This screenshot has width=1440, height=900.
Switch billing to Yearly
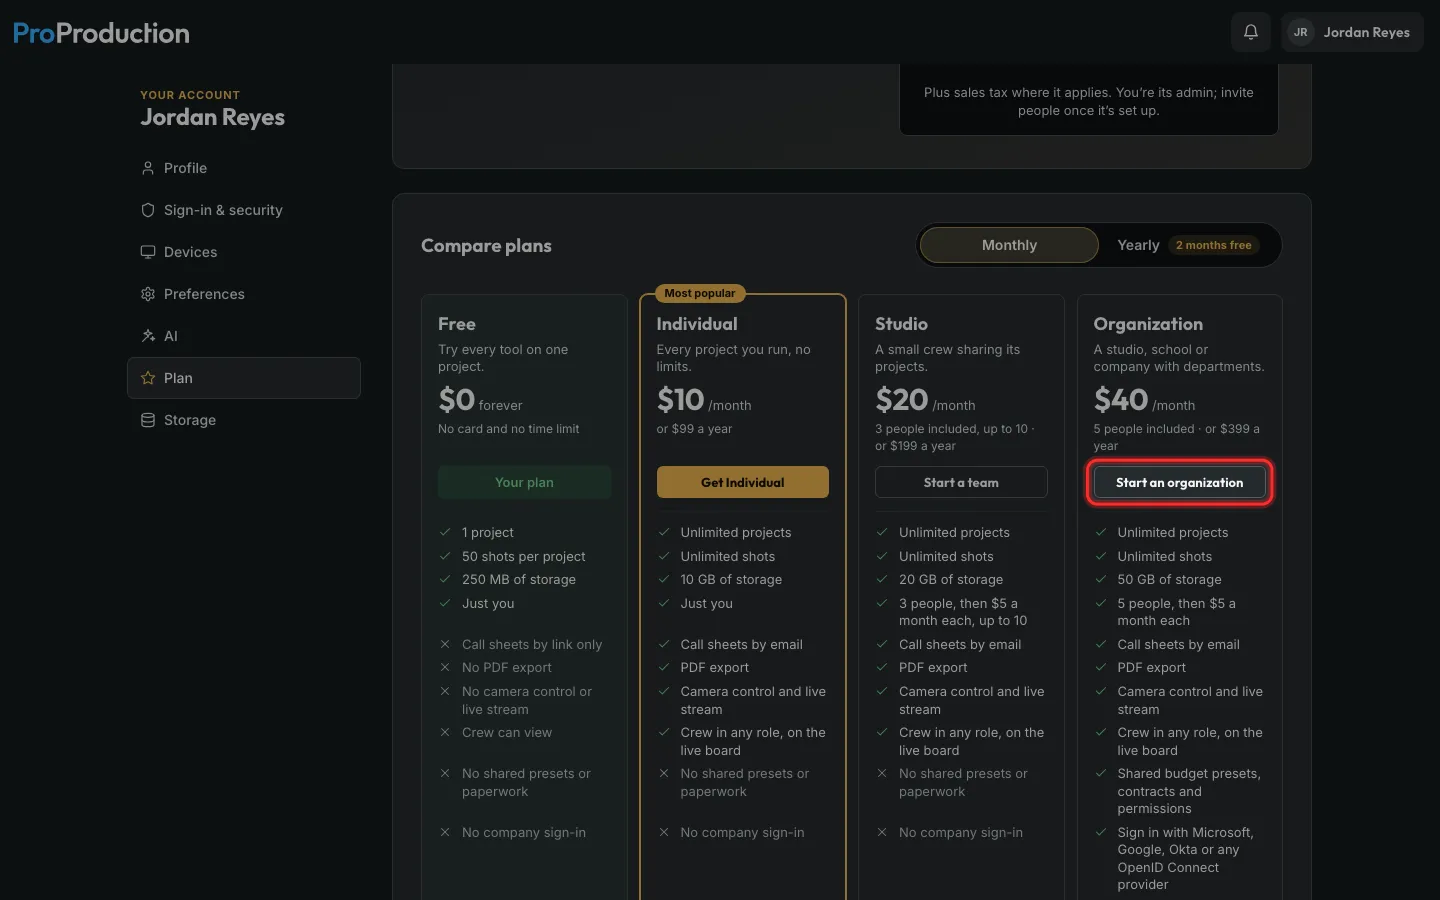coord(1188,245)
